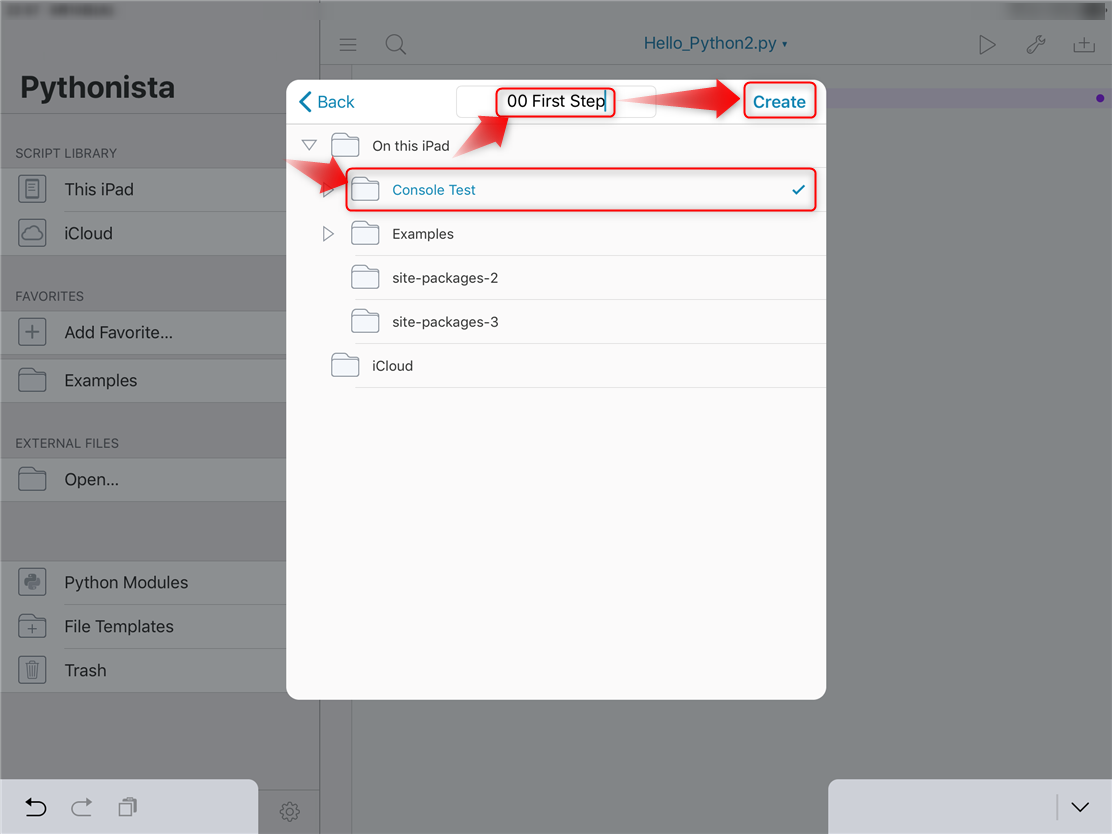Click the undo arrow icon
Image resolution: width=1112 pixels, height=834 pixels.
pos(36,807)
